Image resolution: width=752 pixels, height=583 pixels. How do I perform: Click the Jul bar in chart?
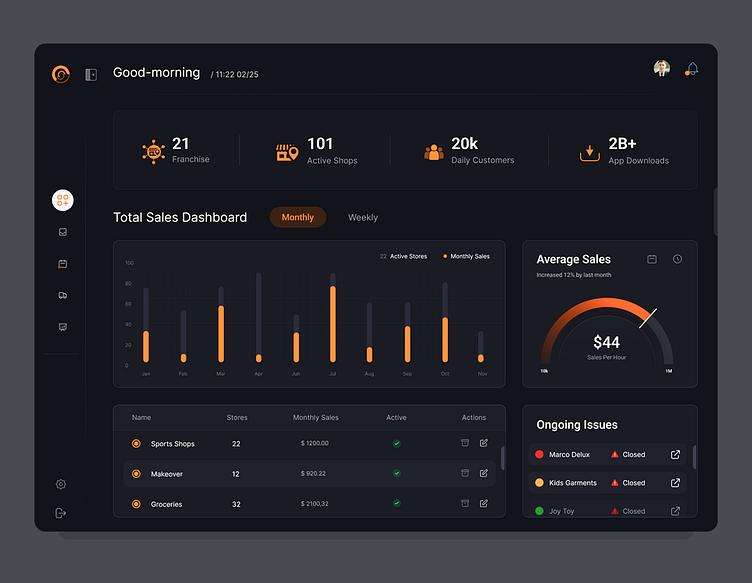pos(333,324)
